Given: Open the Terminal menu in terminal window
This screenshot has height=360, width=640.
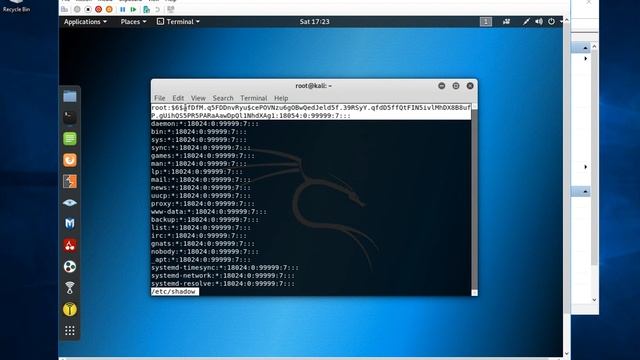Looking at the screenshot, I should tap(253, 98).
